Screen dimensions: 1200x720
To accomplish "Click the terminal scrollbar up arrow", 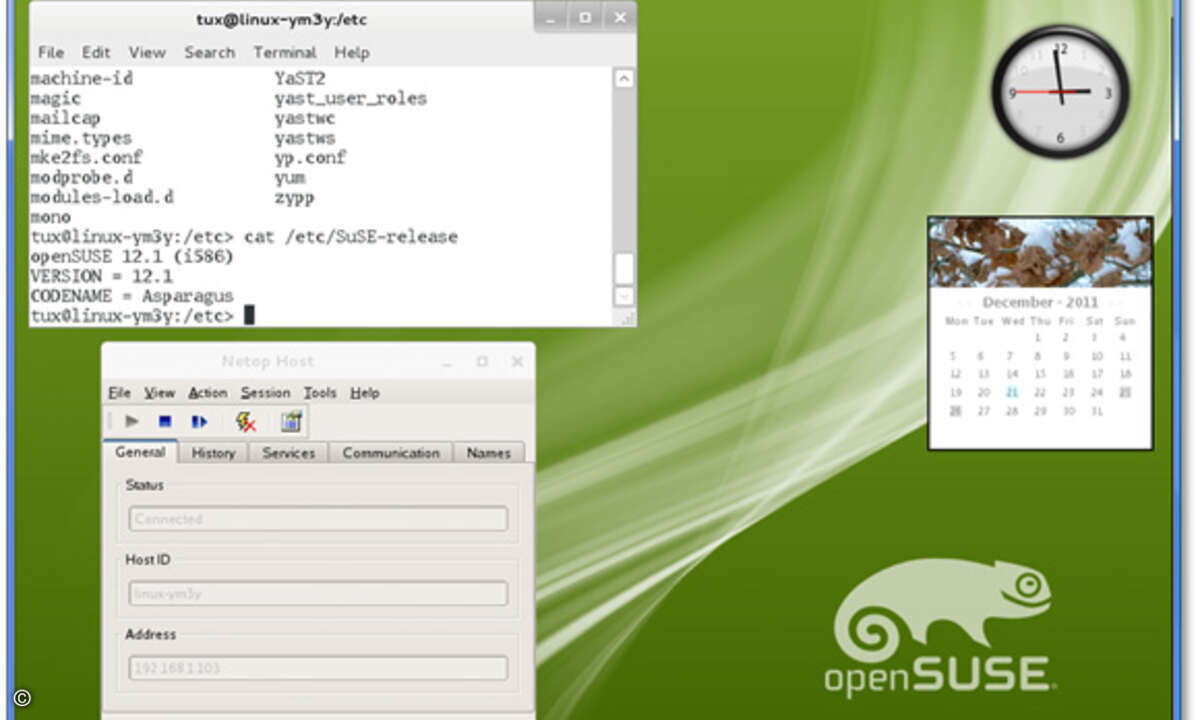I will 624,78.
